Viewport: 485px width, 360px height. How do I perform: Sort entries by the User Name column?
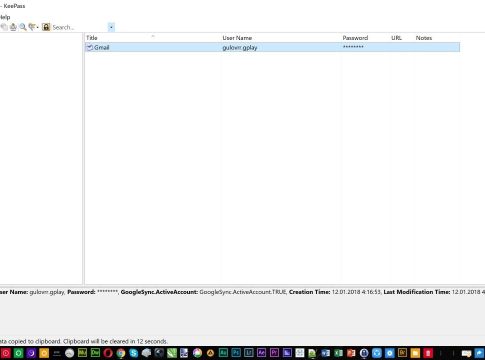pyautogui.click(x=237, y=38)
